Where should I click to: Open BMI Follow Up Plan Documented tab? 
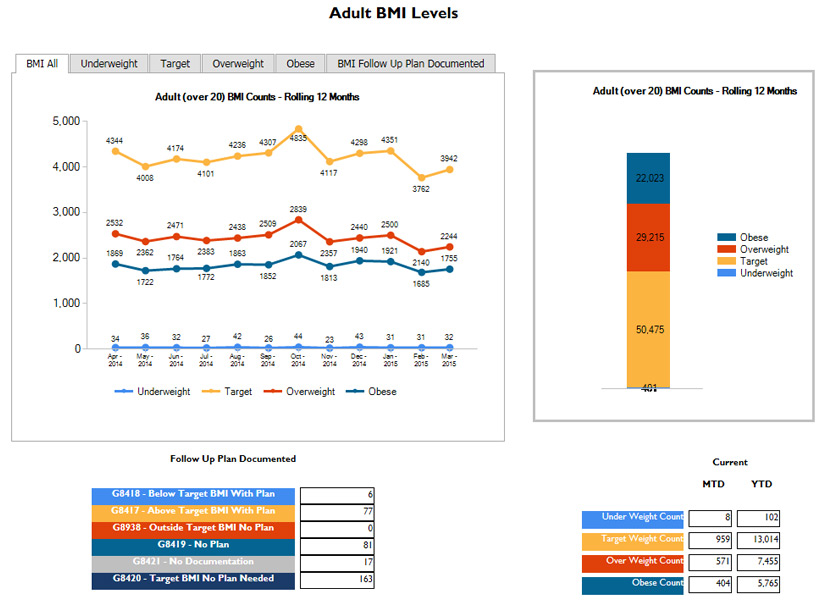click(x=410, y=63)
